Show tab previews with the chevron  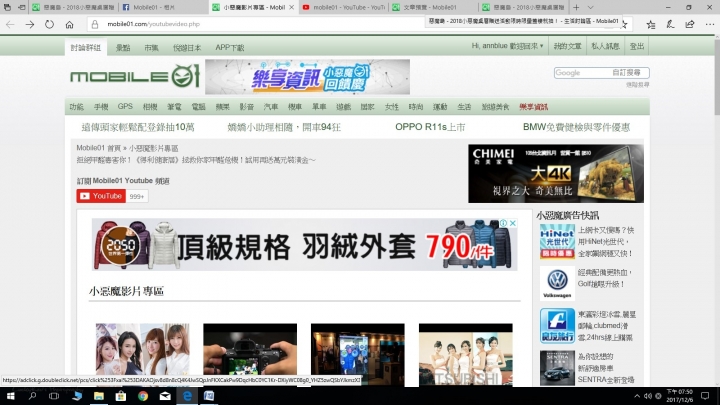pos(591,7)
